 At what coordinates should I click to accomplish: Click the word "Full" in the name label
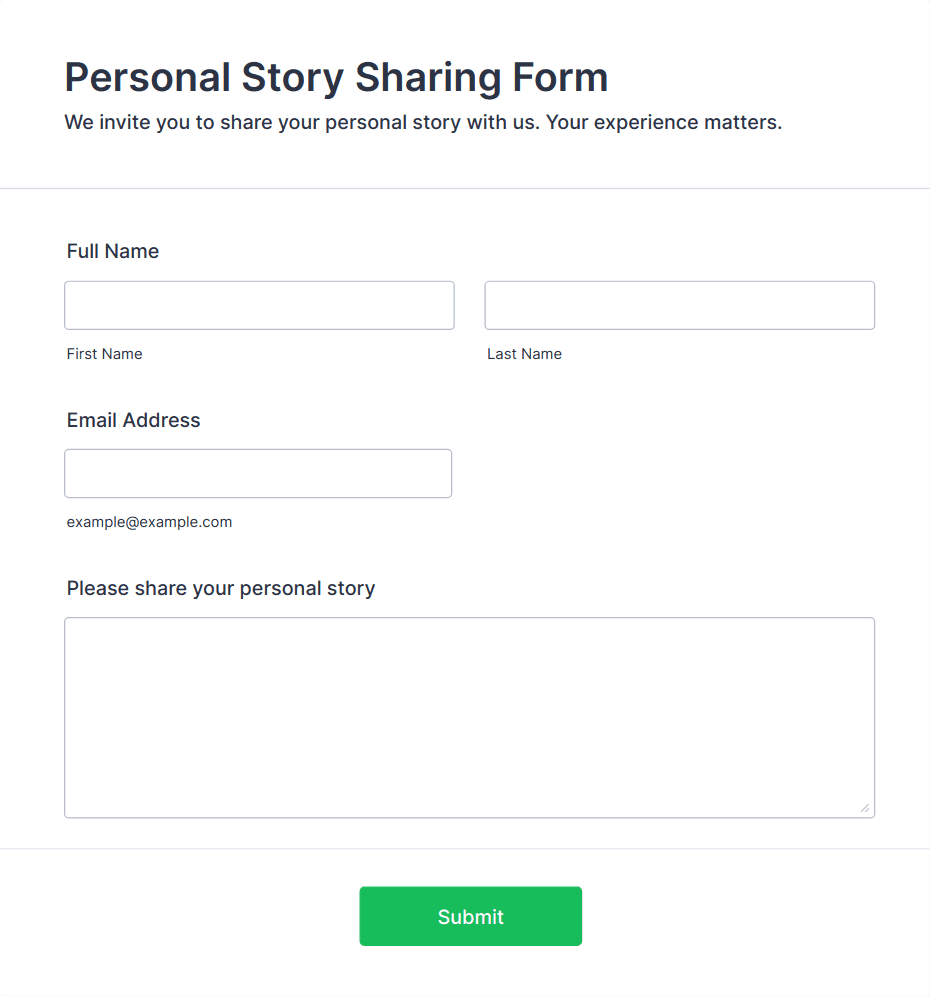point(83,251)
